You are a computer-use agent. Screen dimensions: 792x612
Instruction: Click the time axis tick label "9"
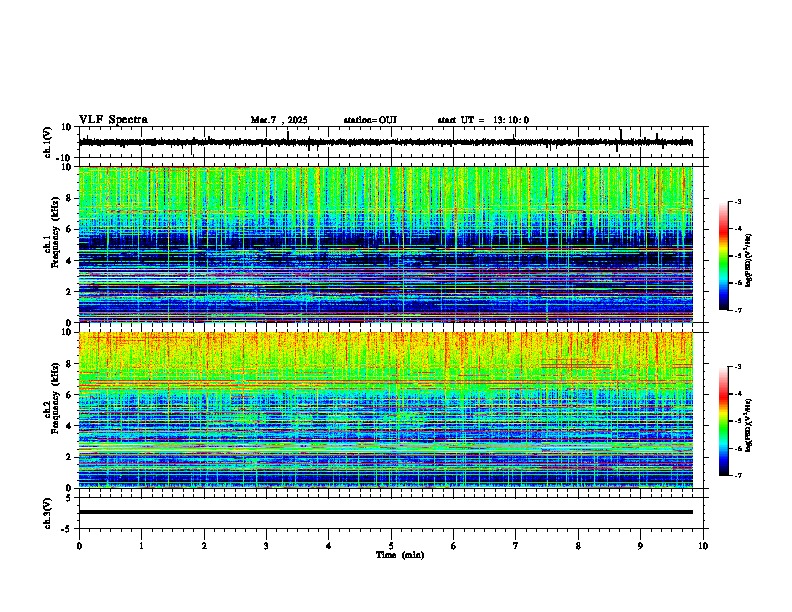tap(640, 546)
